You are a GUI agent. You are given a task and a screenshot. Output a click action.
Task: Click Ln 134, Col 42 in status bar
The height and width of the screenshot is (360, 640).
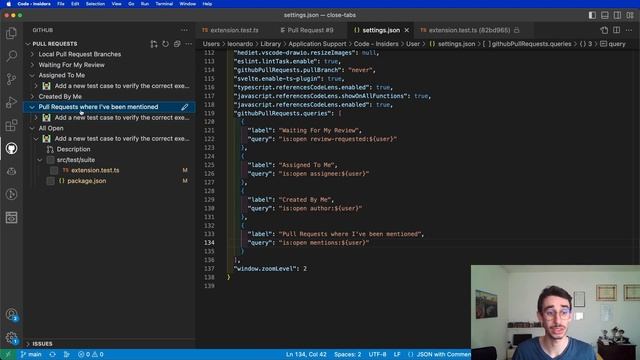306,354
